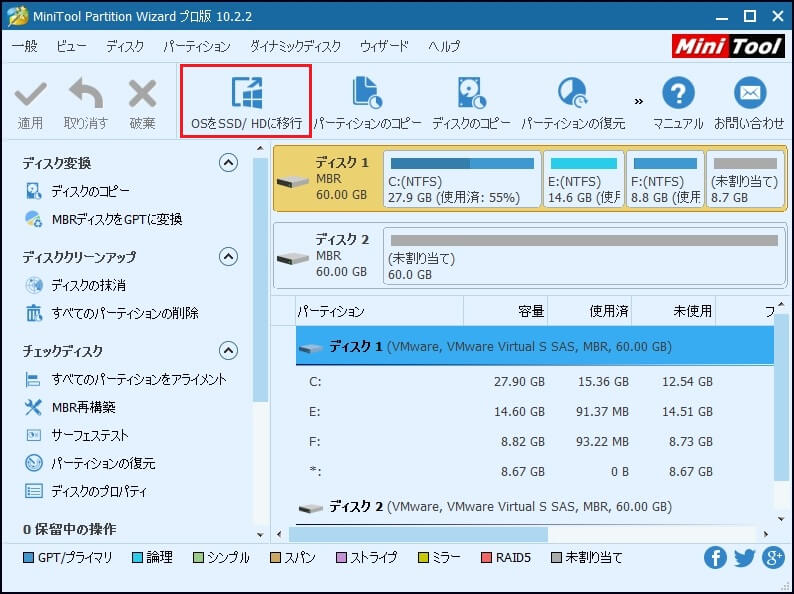Screen dimensions: 794x594
Task: Sort by パーティション column header
Action: tap(380, 311)
